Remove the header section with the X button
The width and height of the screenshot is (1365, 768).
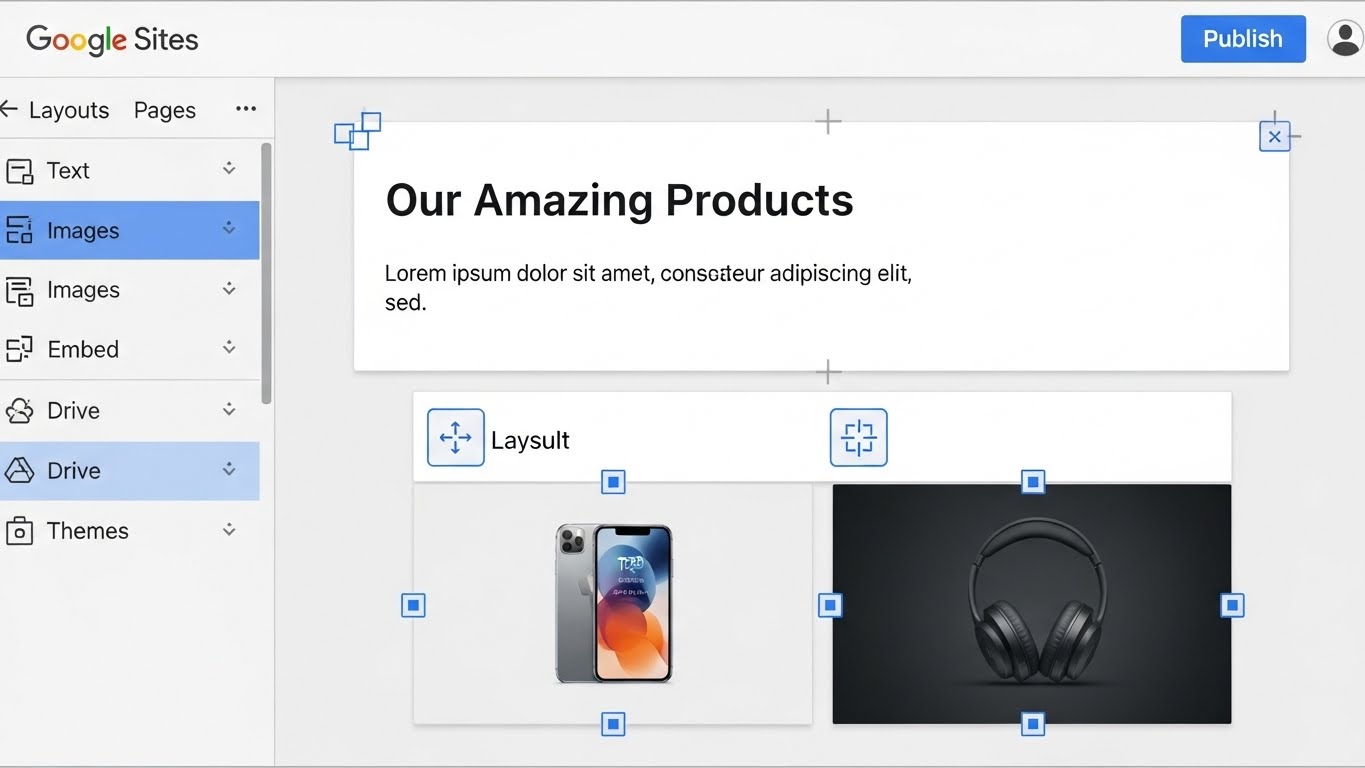pos(1275,135)
